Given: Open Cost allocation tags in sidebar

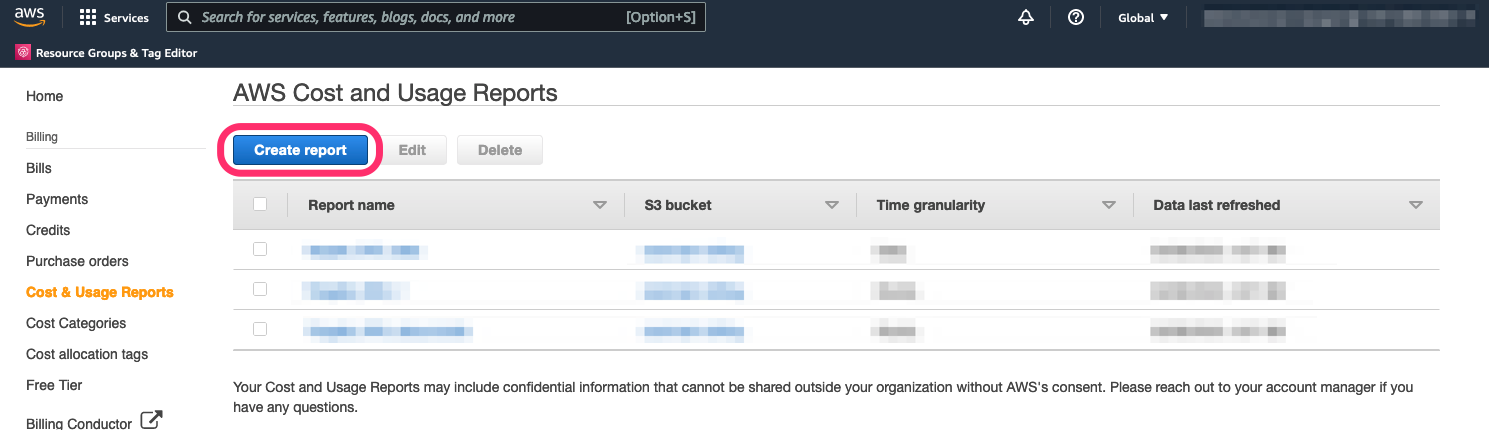Looking at the screenshot, I should coord(87,354).
